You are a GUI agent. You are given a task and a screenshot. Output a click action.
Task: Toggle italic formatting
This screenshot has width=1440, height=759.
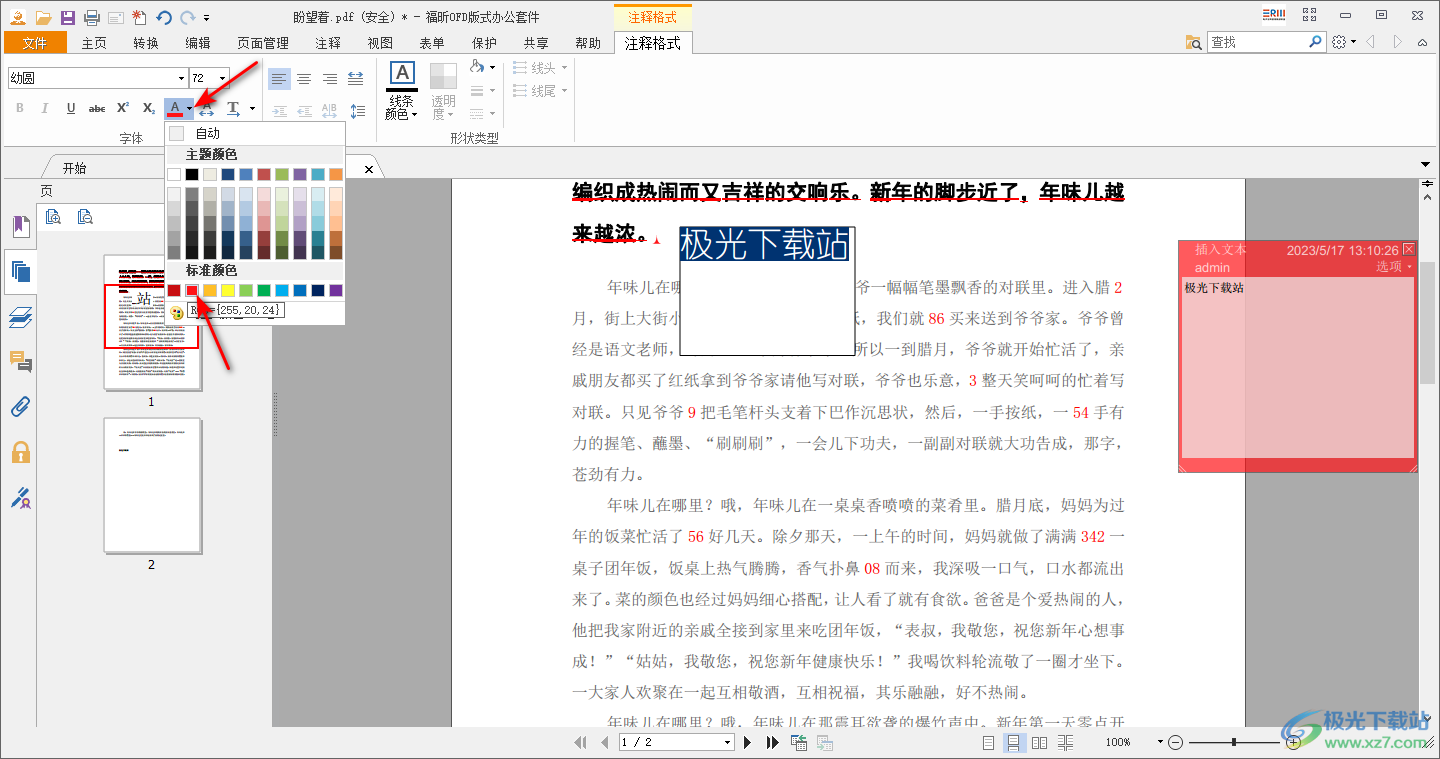point(44,108)
